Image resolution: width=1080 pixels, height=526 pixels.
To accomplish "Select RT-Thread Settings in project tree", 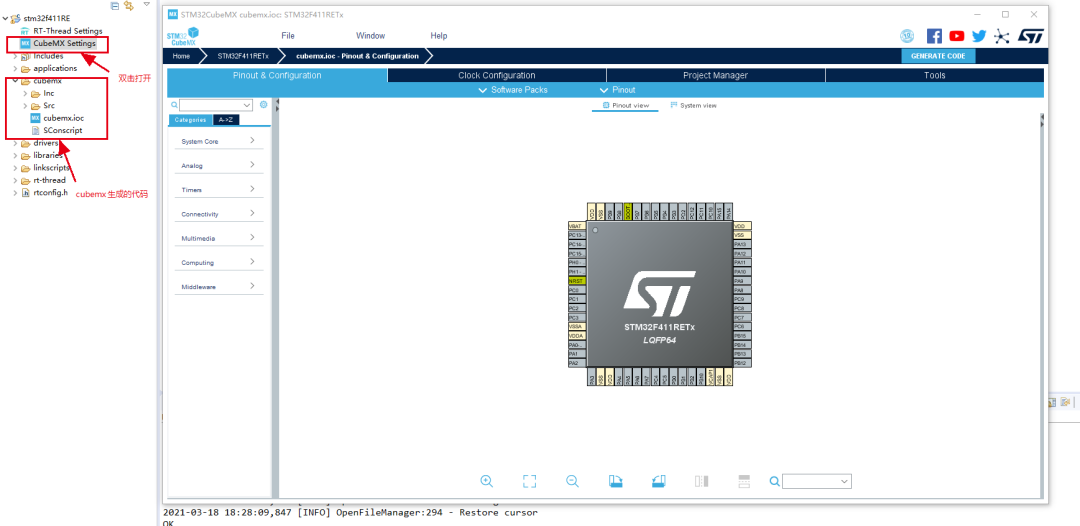I will [68, 31].
